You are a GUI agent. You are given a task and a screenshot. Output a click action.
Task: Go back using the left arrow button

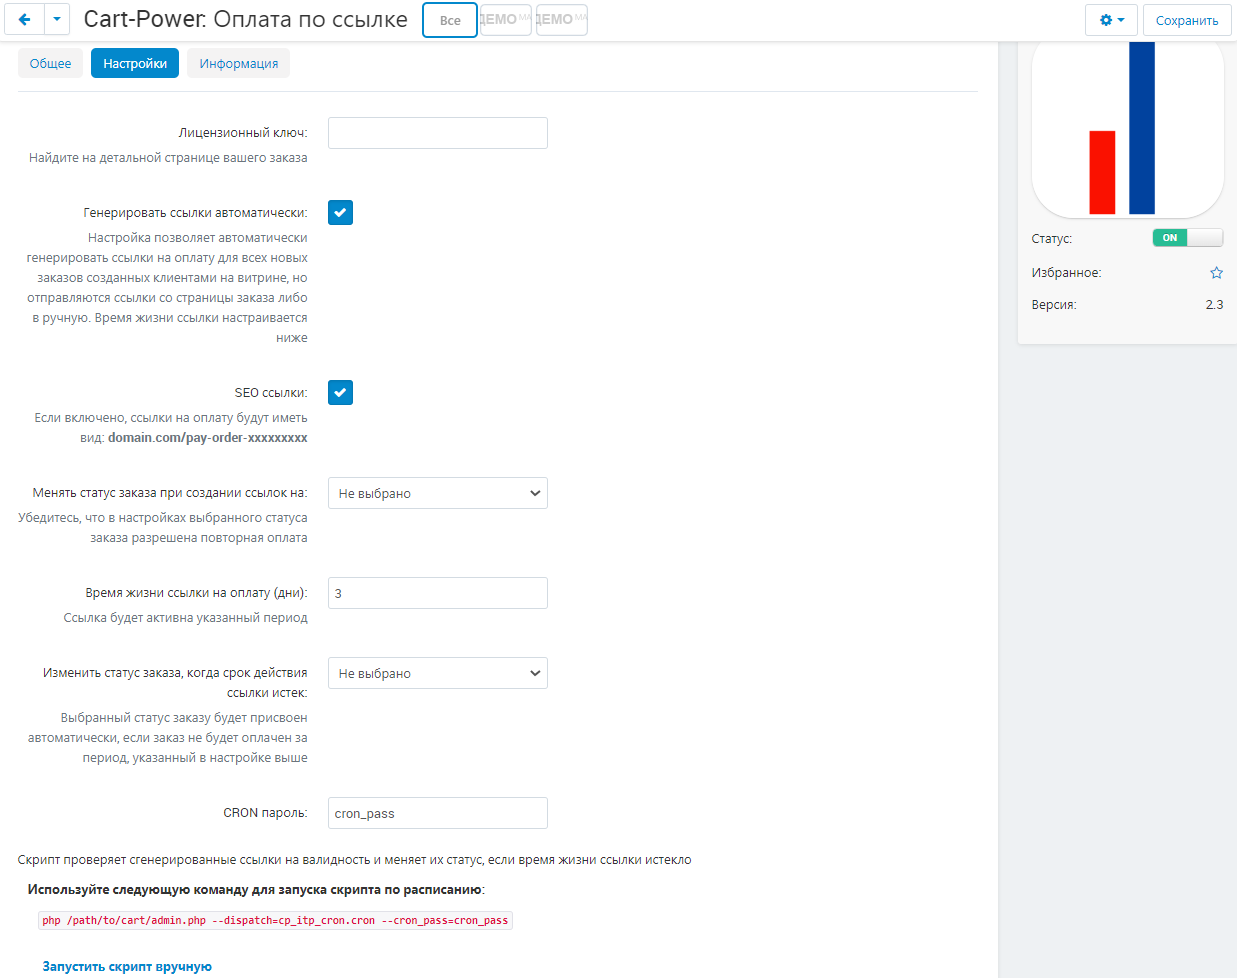(25, 20)
